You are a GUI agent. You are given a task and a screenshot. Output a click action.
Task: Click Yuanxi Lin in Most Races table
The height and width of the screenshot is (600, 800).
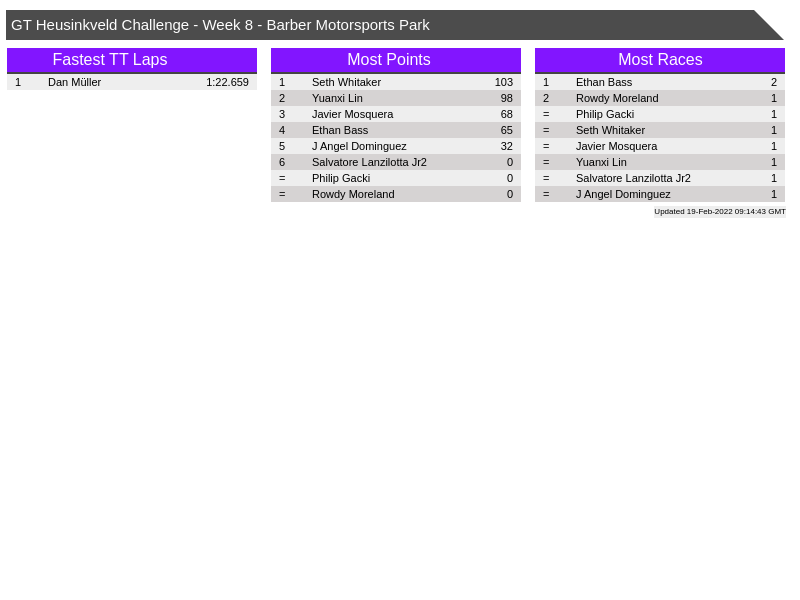tap(601, 162)
